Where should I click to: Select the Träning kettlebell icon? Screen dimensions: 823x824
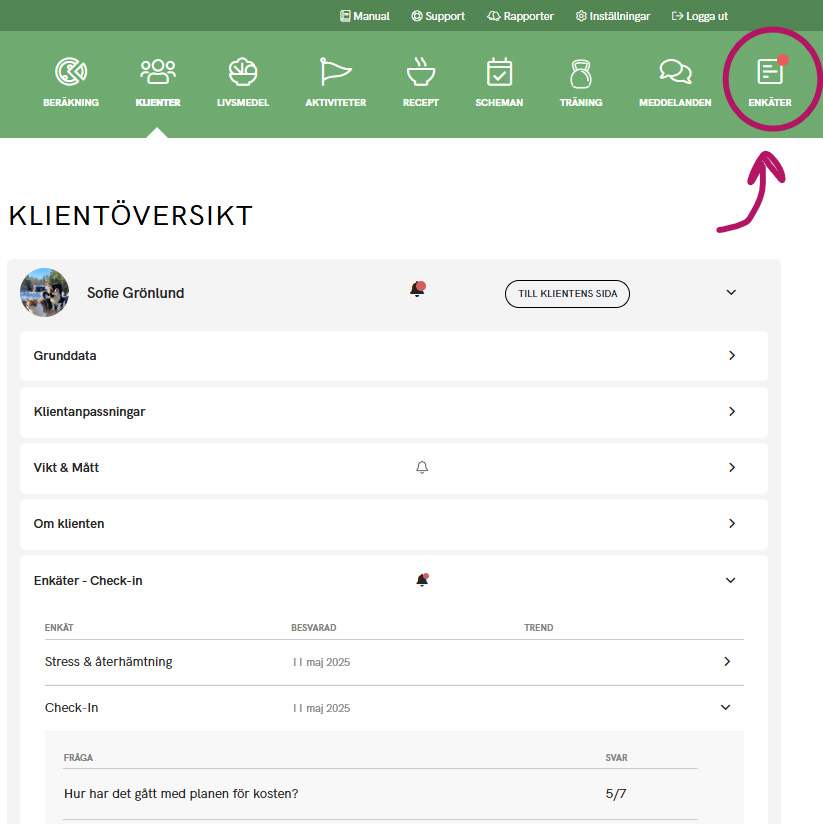(x=580, y=73)
